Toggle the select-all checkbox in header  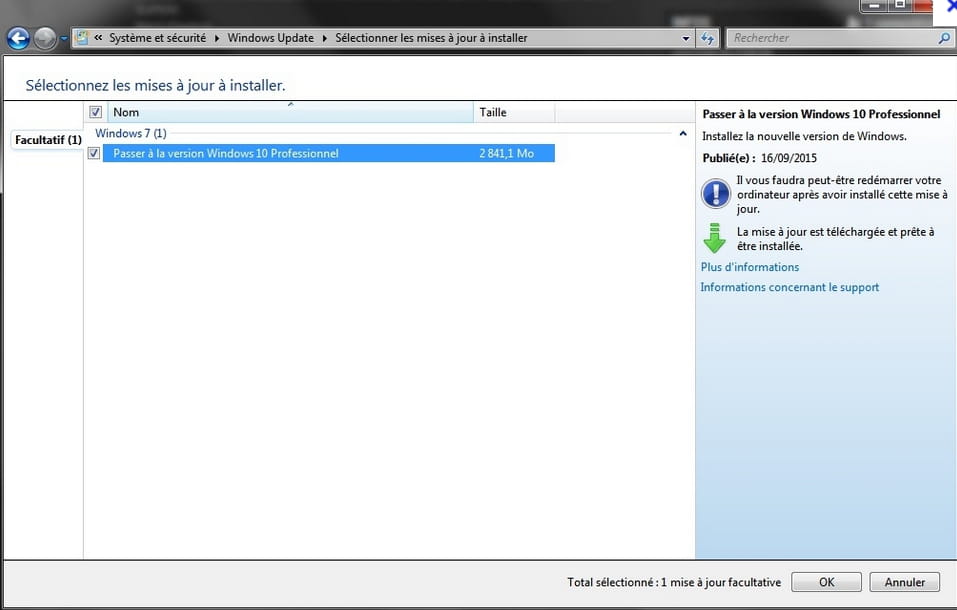coord(95,113)
